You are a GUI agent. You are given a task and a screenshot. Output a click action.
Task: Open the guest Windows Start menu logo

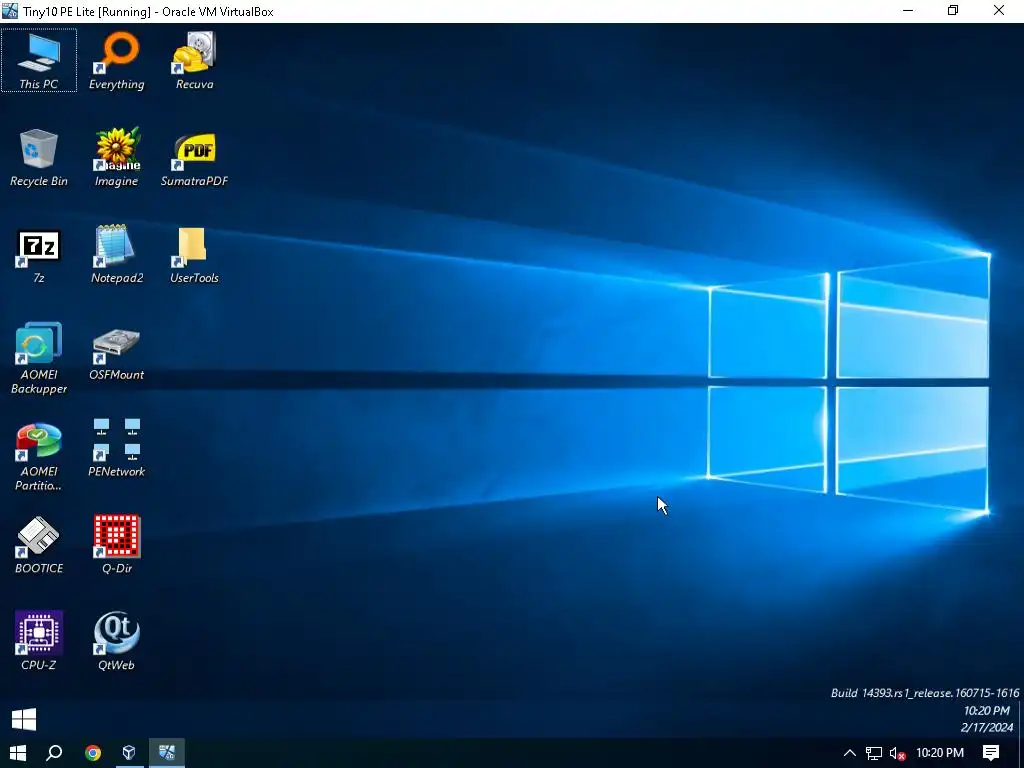click(x=24, y=720)
